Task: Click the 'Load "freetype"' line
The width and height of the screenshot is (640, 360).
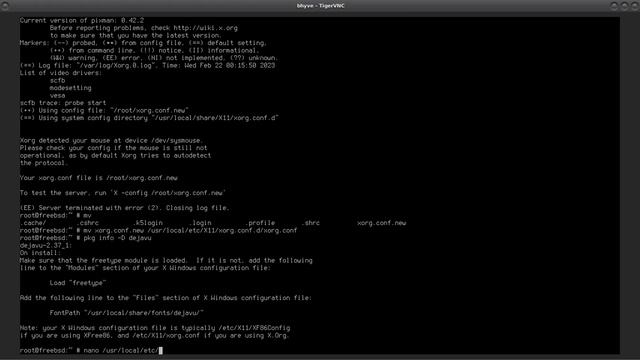Action: (78, 283)
